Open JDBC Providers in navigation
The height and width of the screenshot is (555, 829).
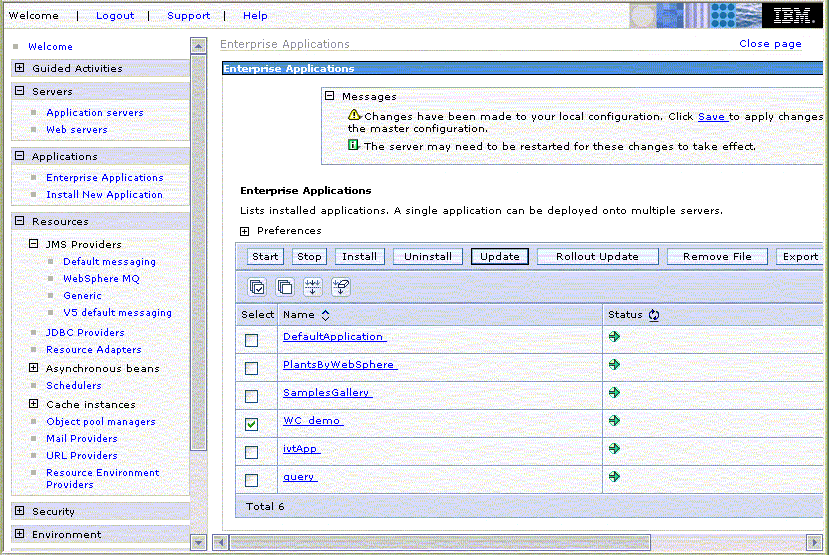coord(85,332)
